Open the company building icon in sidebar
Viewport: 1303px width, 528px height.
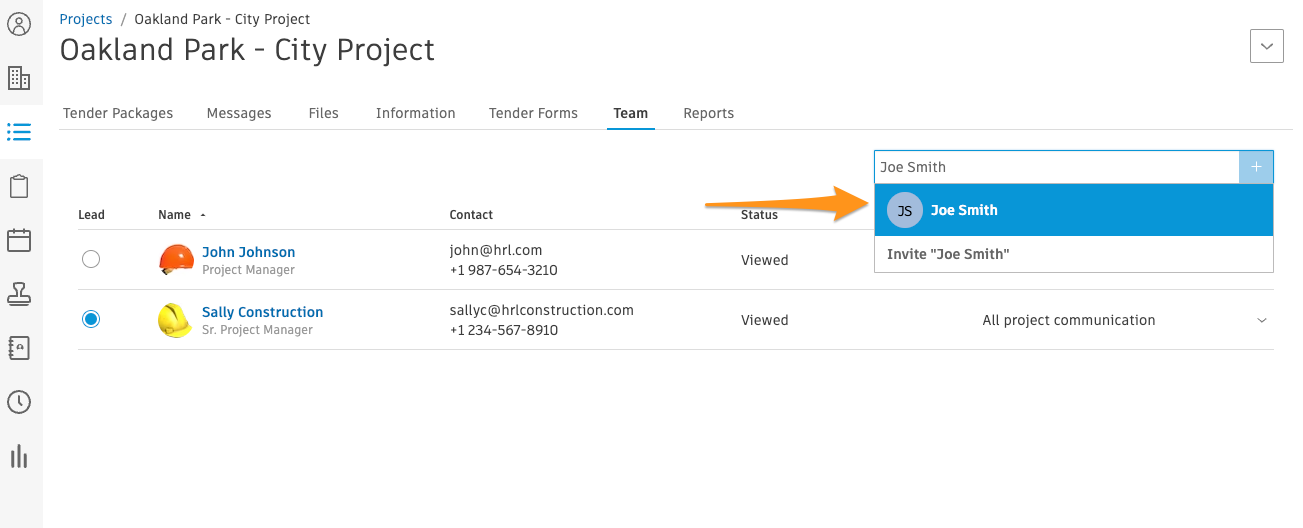click(x=19, y=78)
